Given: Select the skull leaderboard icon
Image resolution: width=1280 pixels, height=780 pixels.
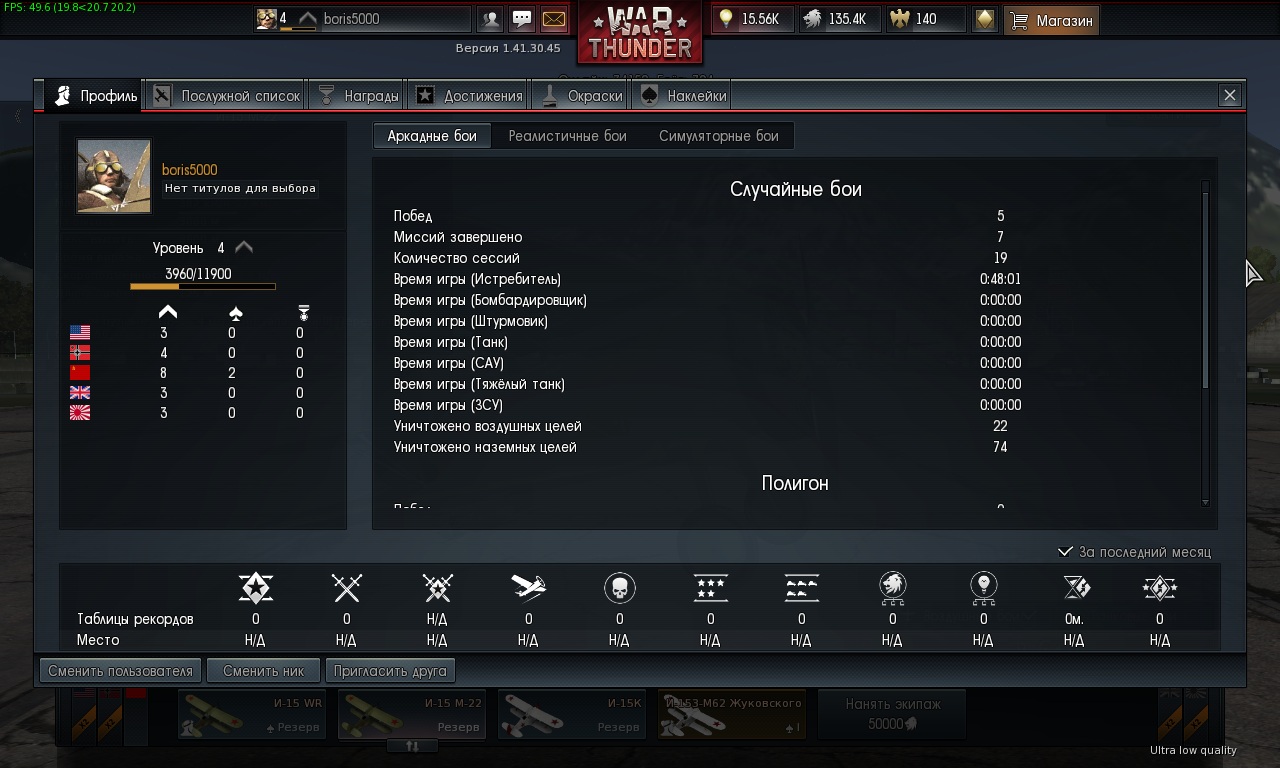Looking at the screenshot, I should click(620, 588).
